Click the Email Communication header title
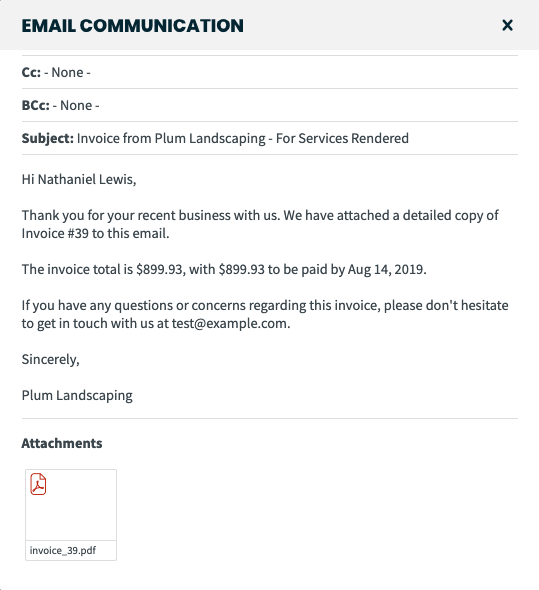The image size is (539, 590). pyautogui.click(x=132, y=26)
